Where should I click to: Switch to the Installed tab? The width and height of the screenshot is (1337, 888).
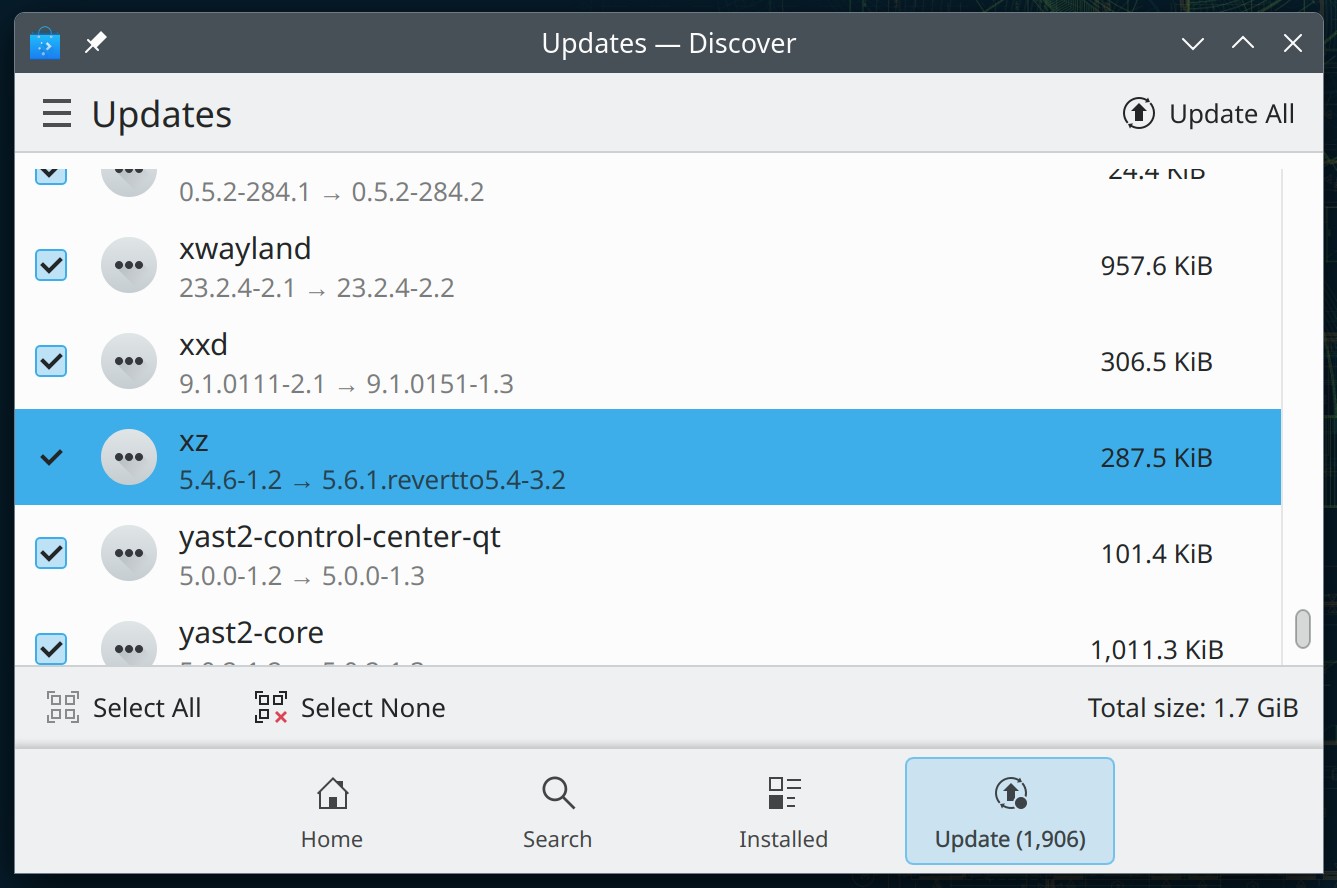(783, 813)
